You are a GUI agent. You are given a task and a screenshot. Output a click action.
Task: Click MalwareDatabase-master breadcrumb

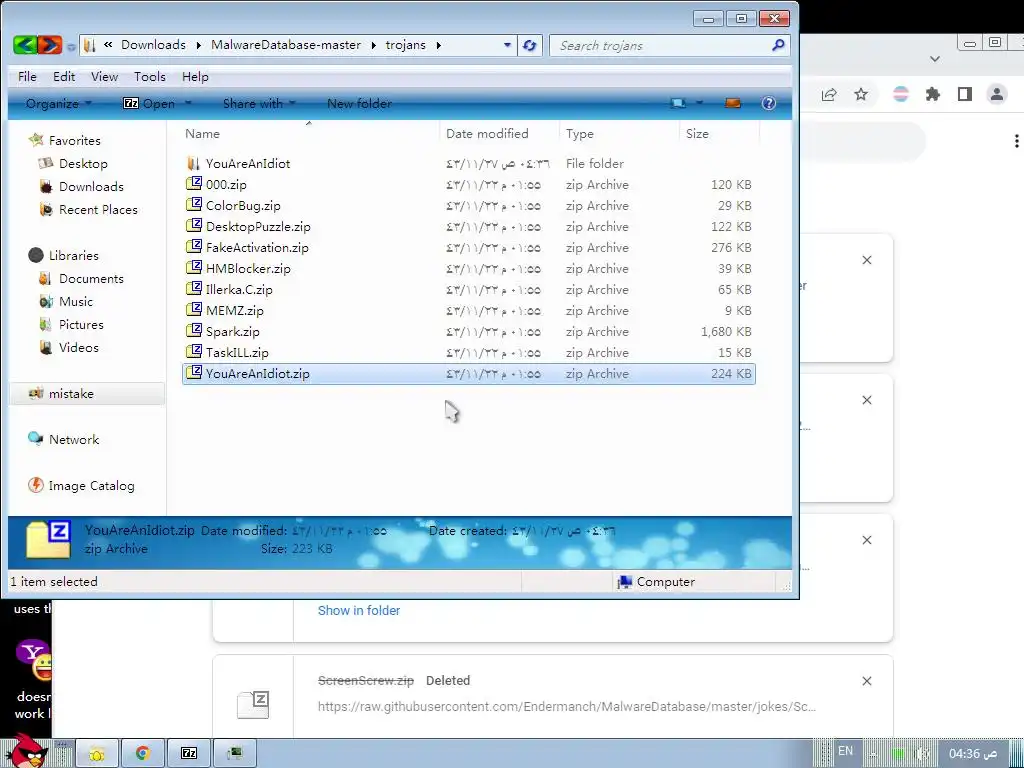[286, 44]
